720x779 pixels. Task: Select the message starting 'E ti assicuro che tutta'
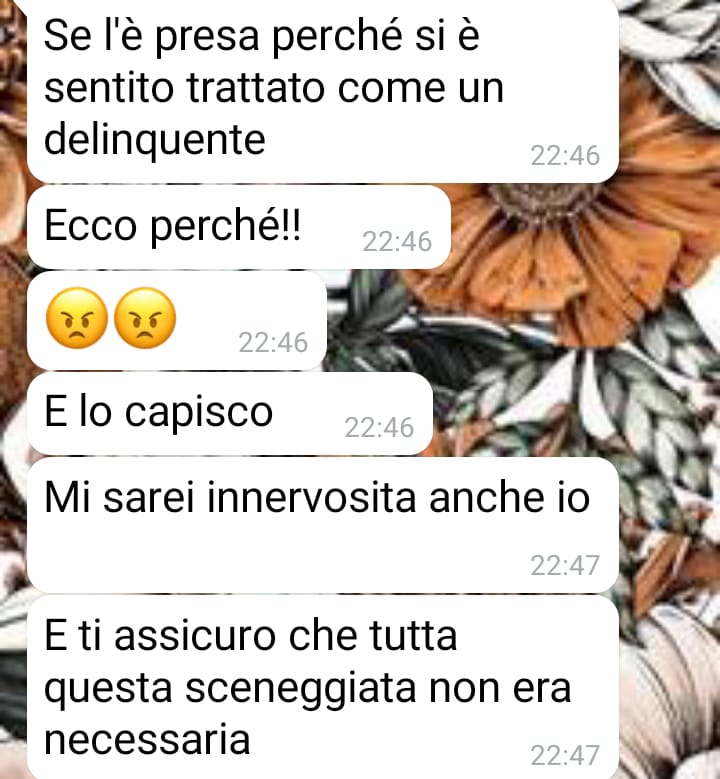[x=323, y=687]
